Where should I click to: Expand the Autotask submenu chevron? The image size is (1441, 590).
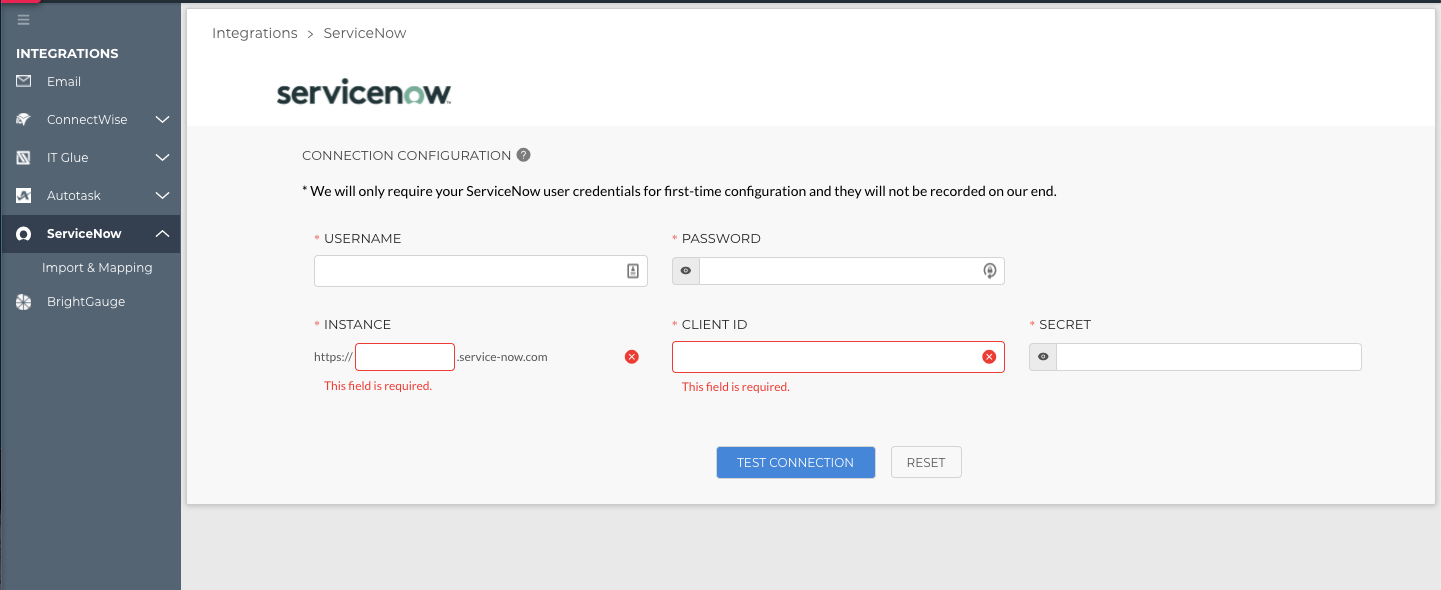tap(163, 196)
